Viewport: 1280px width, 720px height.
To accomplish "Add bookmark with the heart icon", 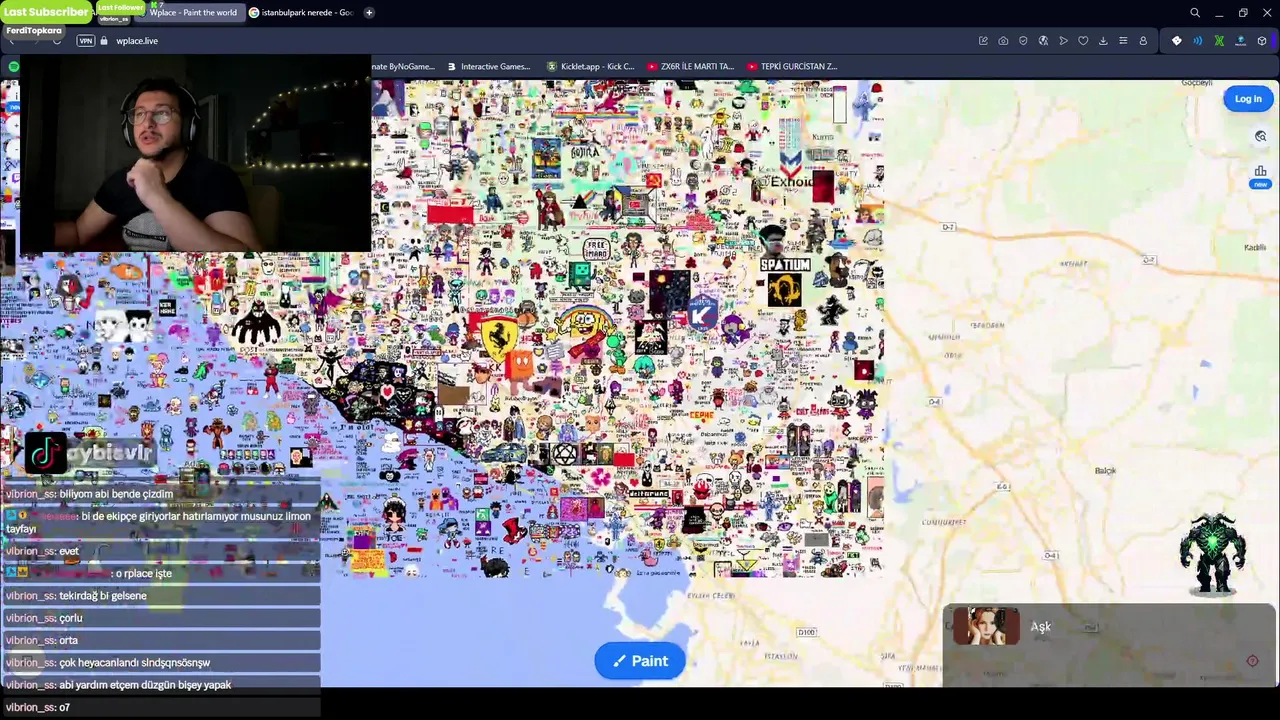I will point(1083,41).
